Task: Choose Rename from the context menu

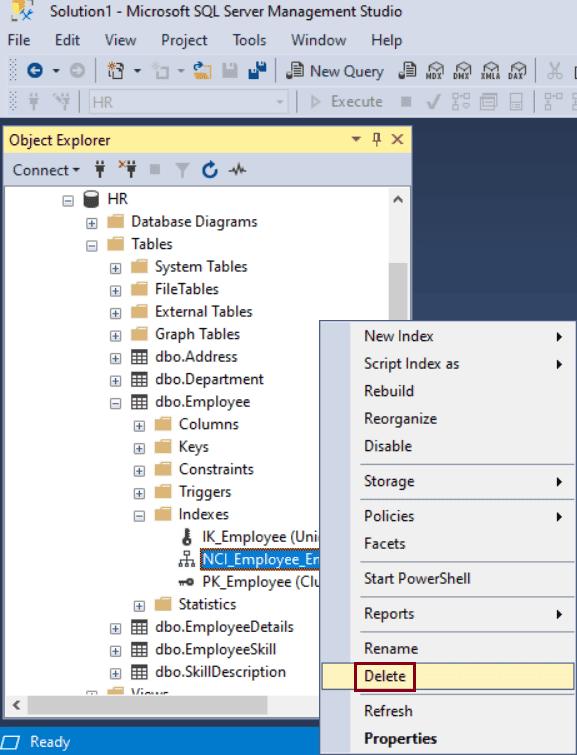Action: (448, 649)
